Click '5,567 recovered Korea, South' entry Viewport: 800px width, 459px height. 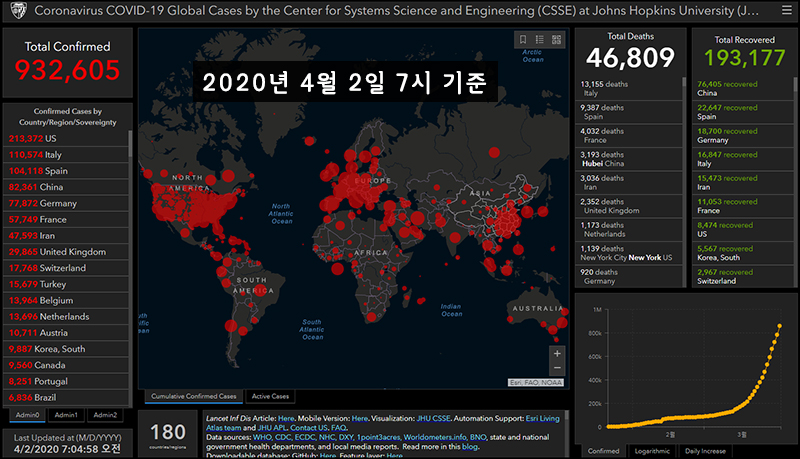pos(742,253)
